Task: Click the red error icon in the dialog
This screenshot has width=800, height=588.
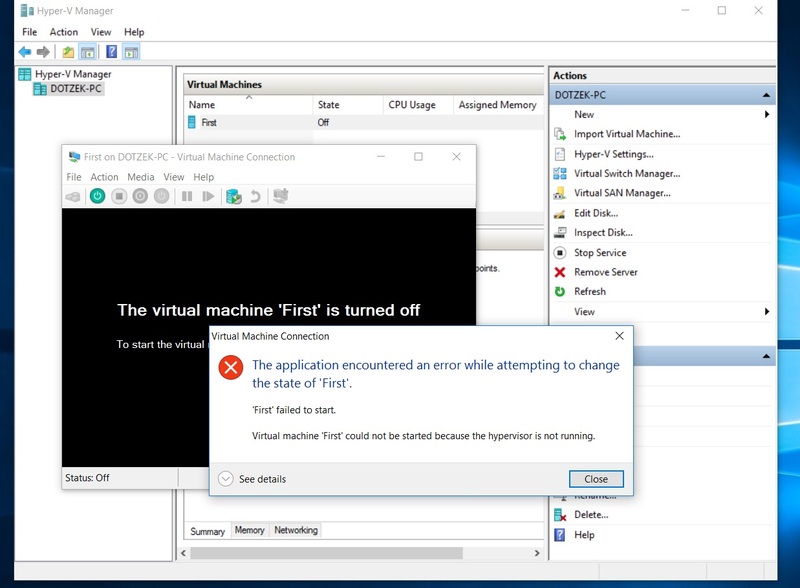Action: [229, 368]
